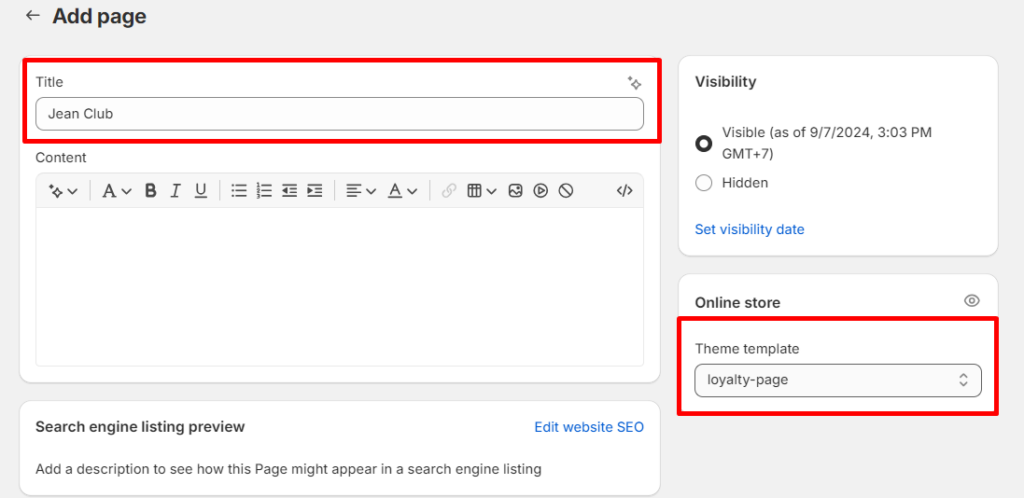Select the Visible radio option

coord(703,143)
